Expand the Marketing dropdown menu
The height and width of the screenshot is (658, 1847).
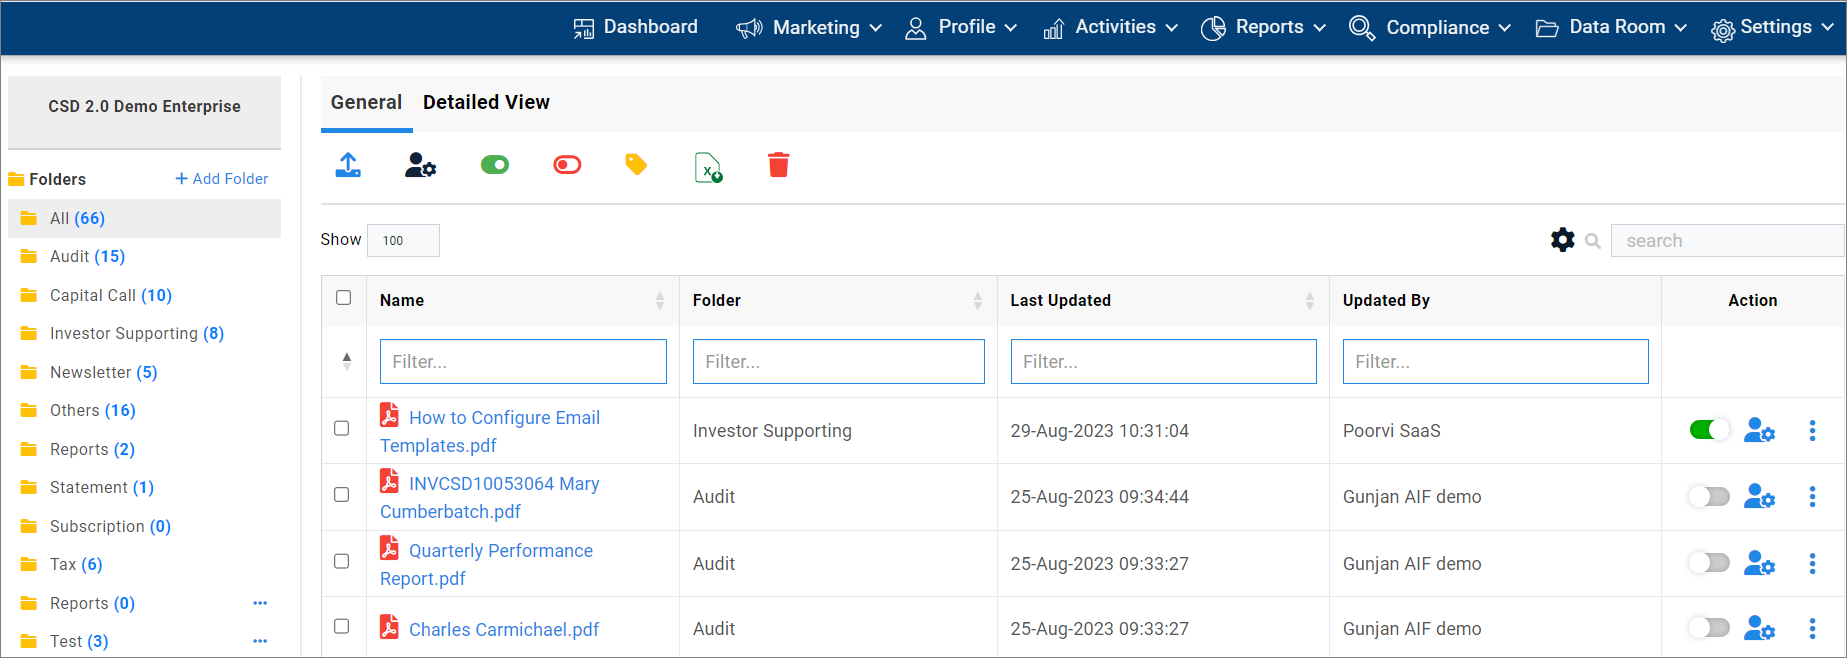point(809,28)
